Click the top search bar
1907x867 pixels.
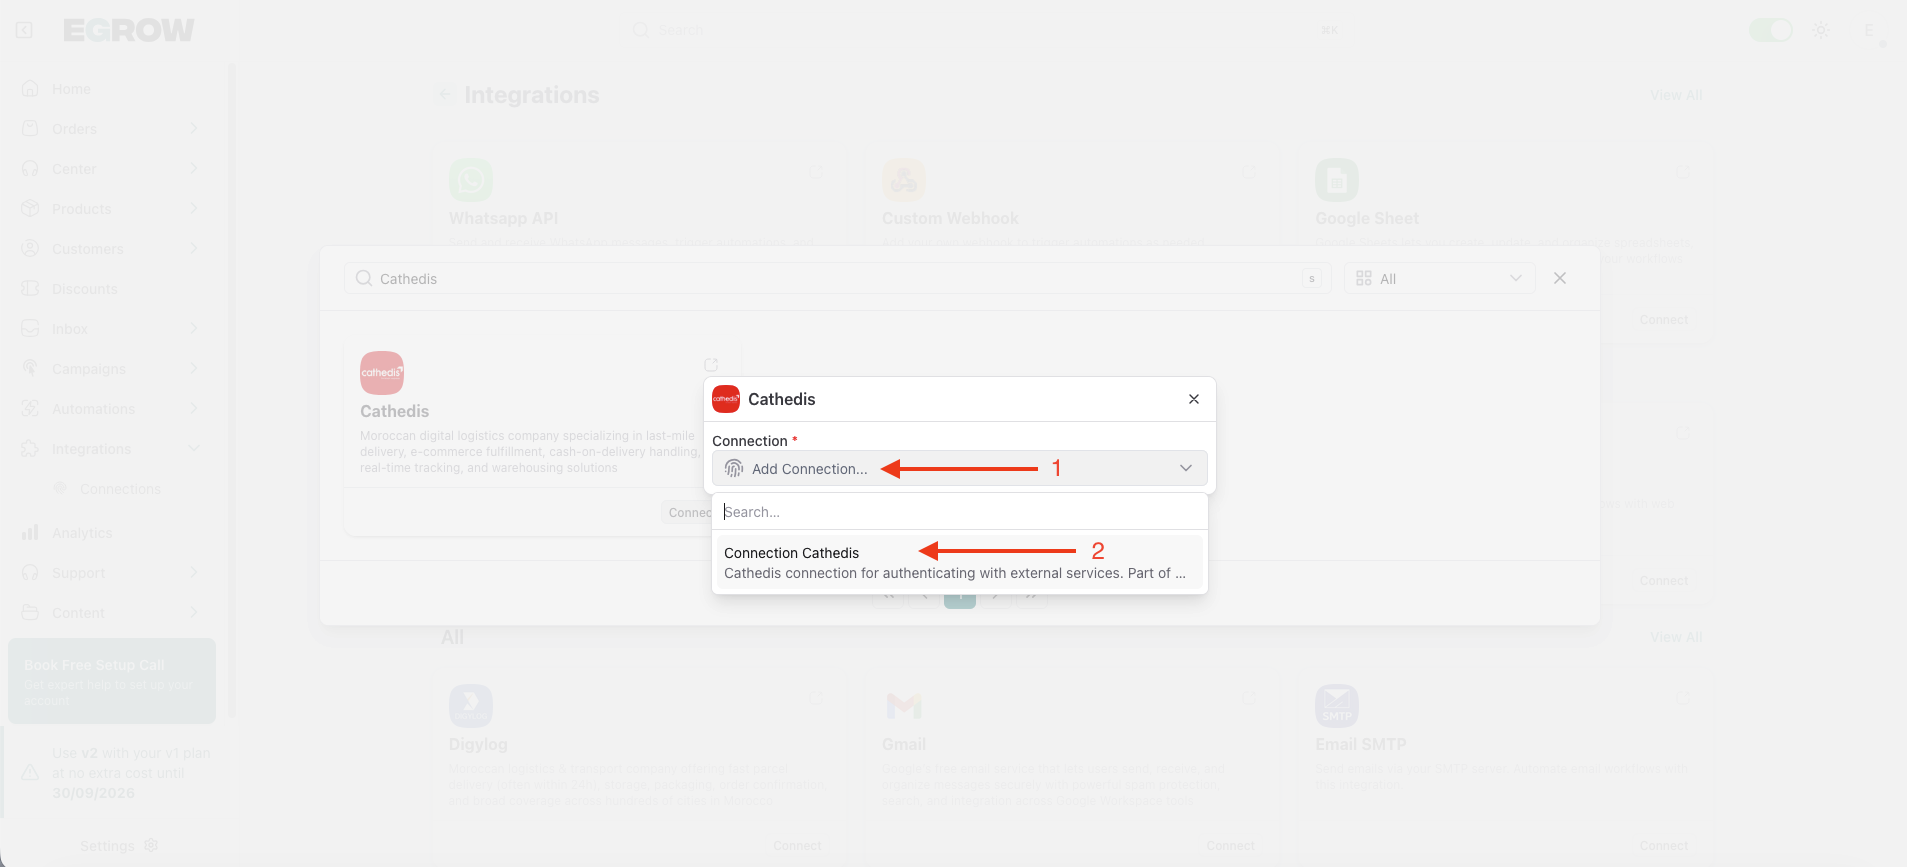pos(986,30)
